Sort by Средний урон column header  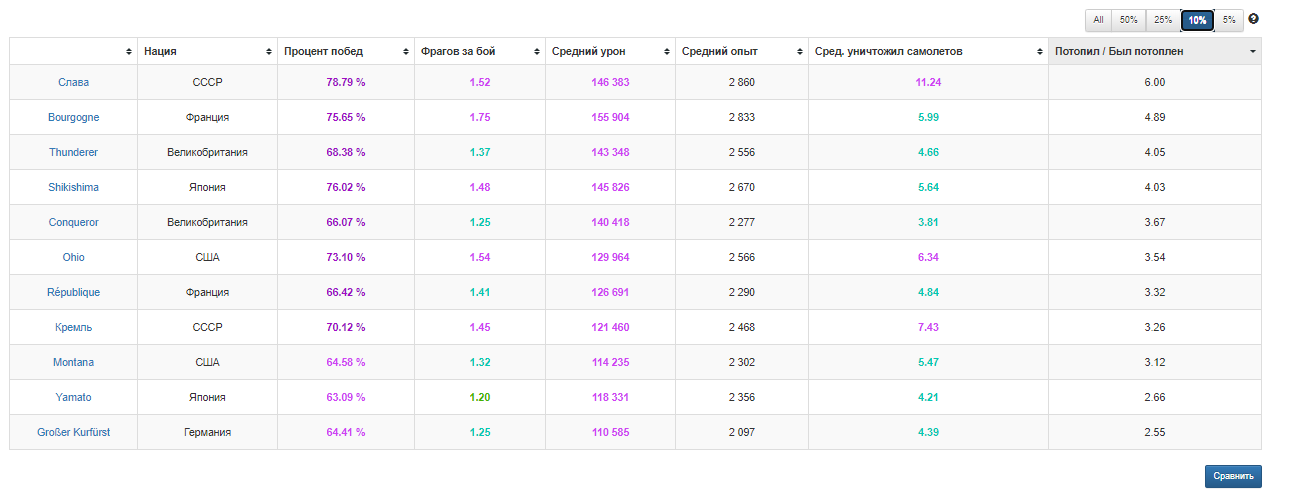pos(610,51)
